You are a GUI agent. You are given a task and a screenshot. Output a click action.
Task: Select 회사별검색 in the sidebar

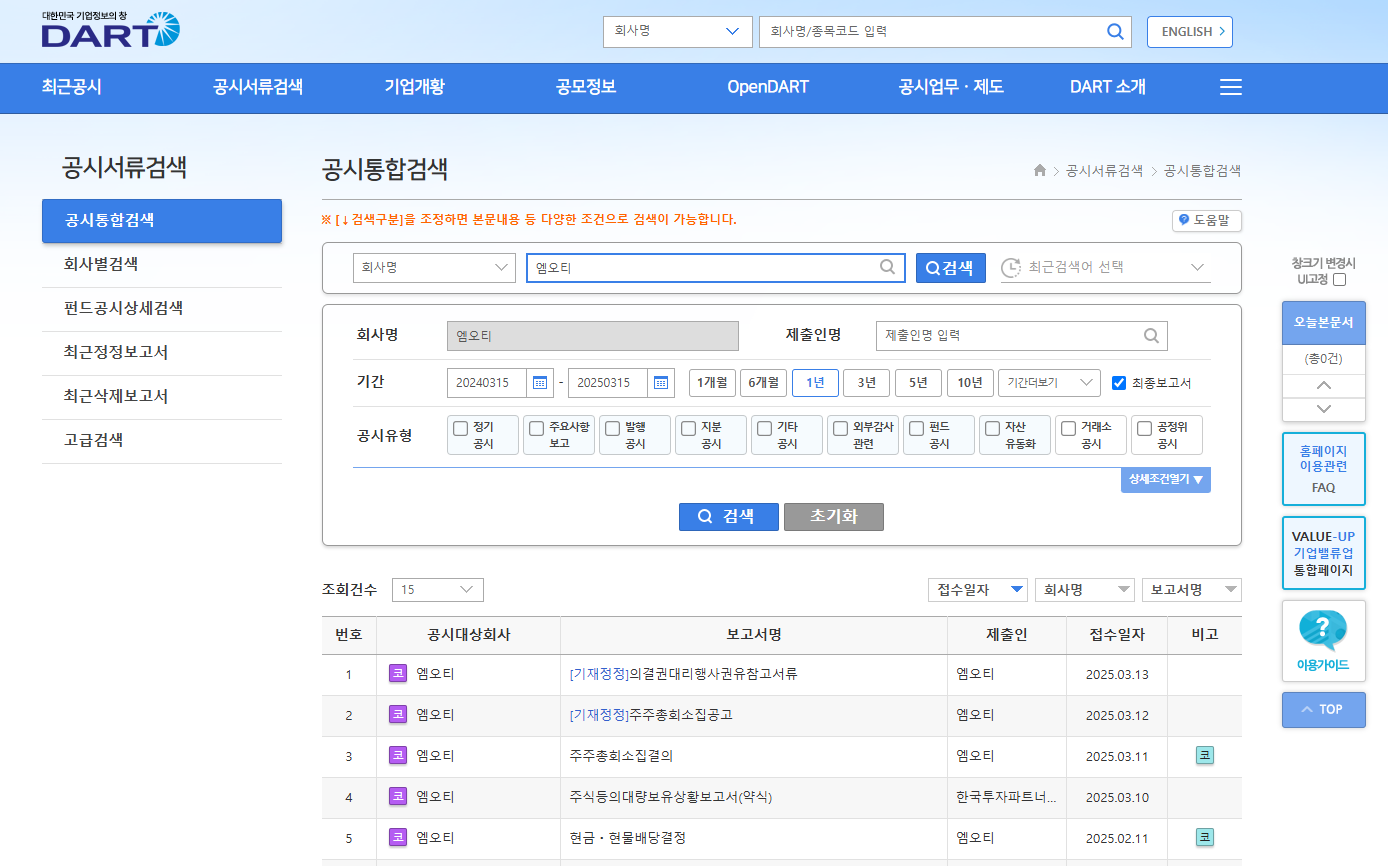click(x=162, y=265)
